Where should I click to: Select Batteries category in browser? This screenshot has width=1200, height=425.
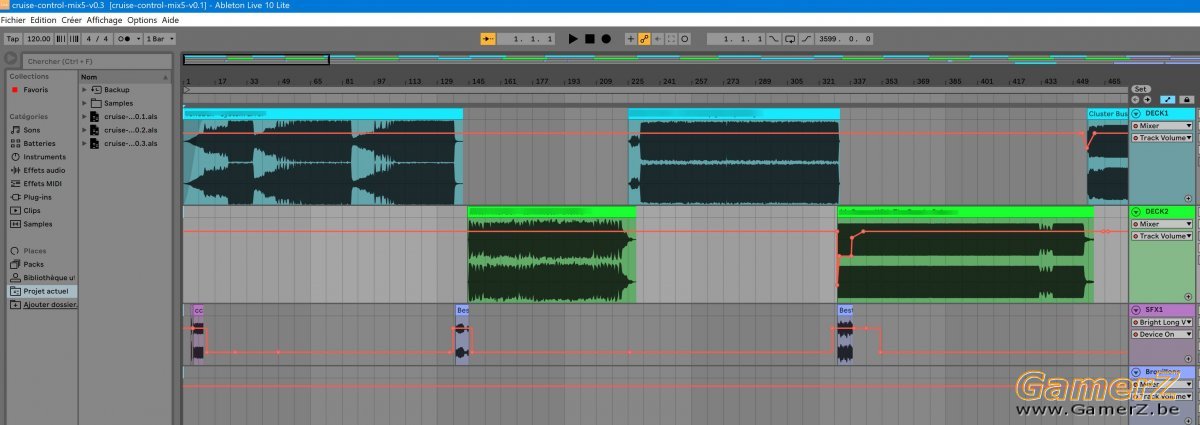(39, 143)
